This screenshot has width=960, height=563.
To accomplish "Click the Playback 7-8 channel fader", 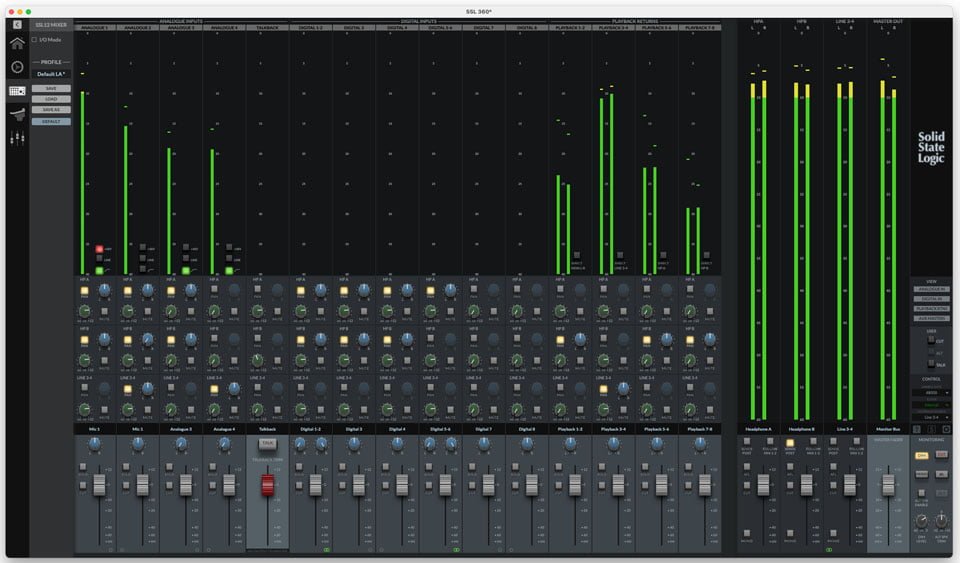I will [x=705, y=485].
